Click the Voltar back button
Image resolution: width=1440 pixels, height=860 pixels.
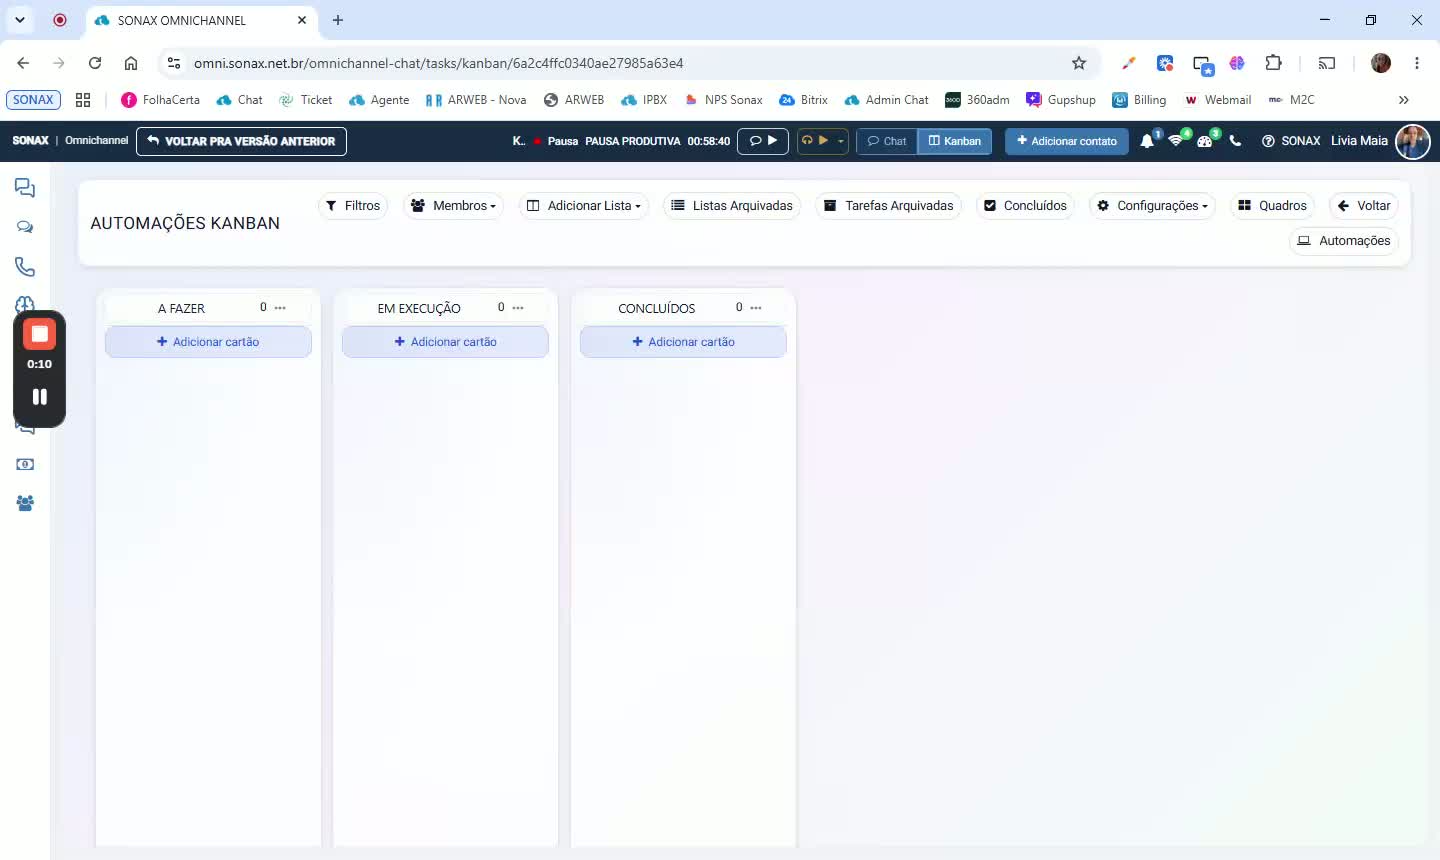pos(1364,206)
